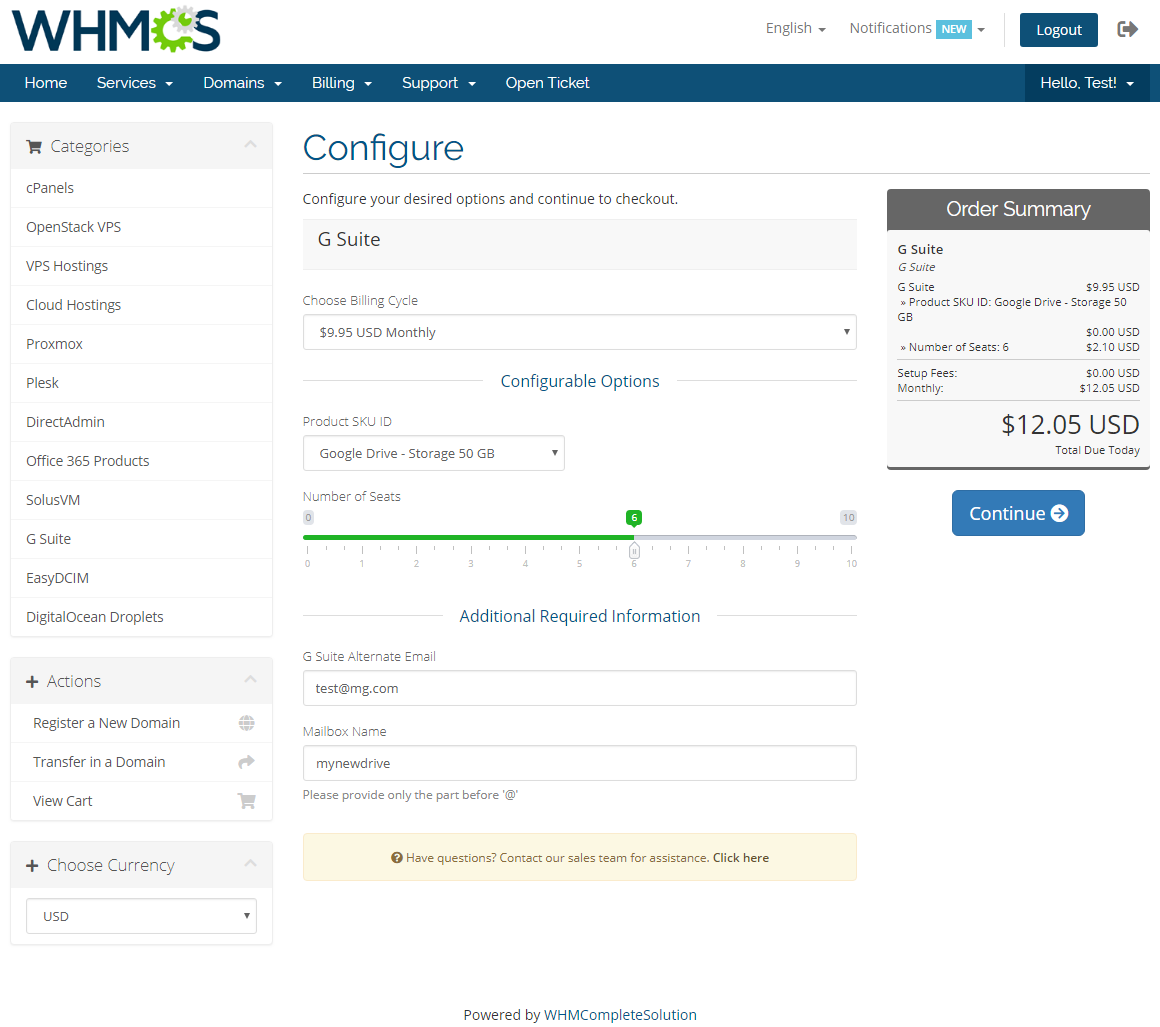
Task: Click the arrow icon beside Transfer in a Domain
Action: click(x=246, y=762)
